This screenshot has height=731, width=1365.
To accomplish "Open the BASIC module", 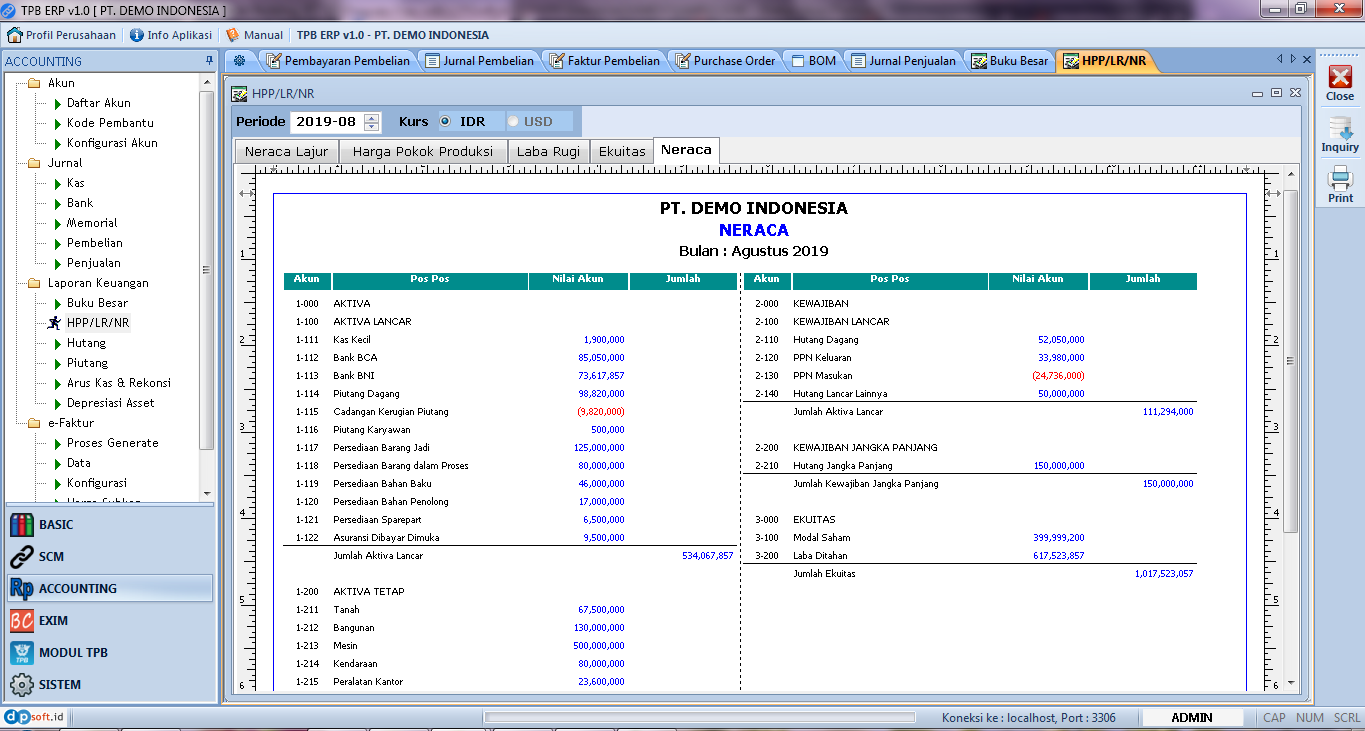I will 56,524.
